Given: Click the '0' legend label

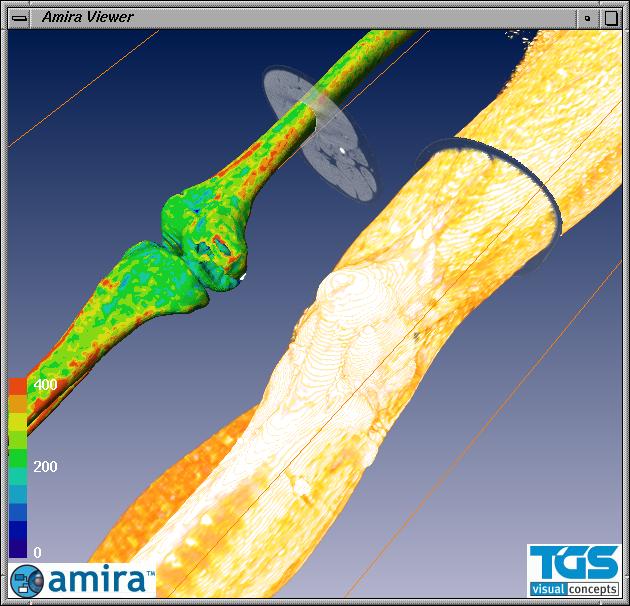Looking at the screenshot, I should click(x=37, y=553).
